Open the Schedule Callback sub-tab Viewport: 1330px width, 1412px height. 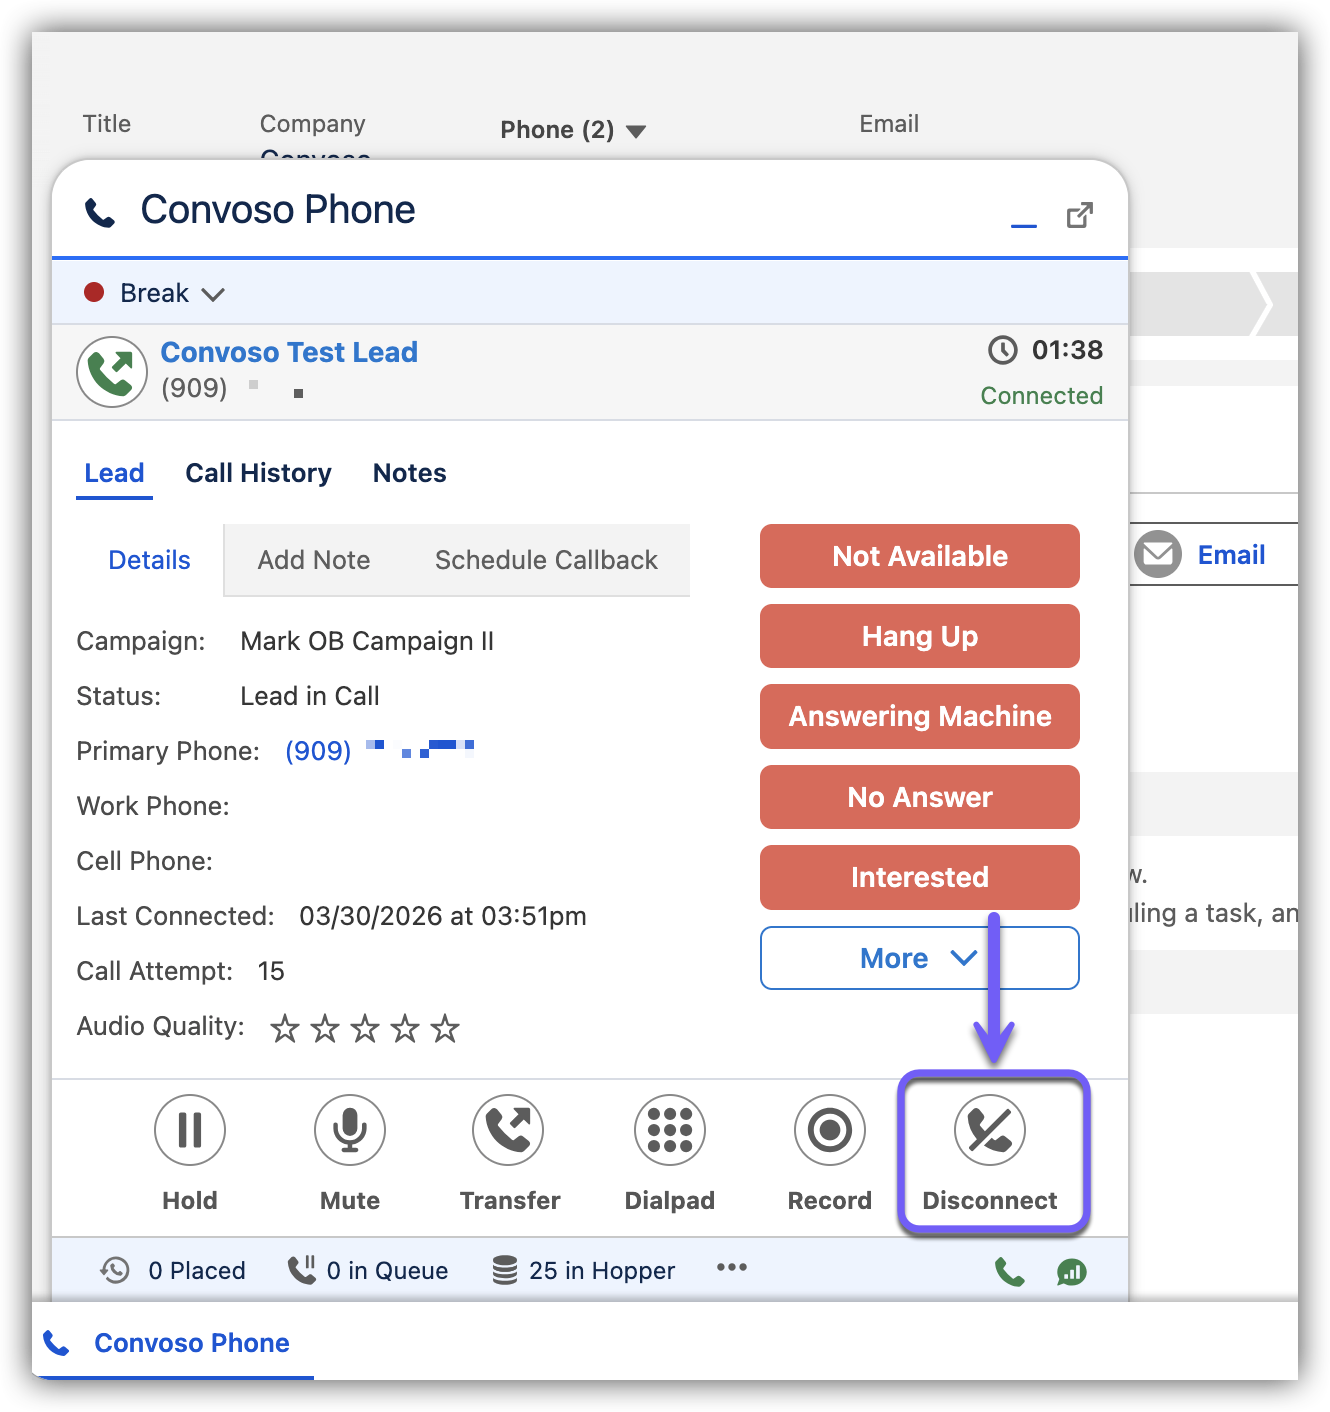(x=546, y=560)
